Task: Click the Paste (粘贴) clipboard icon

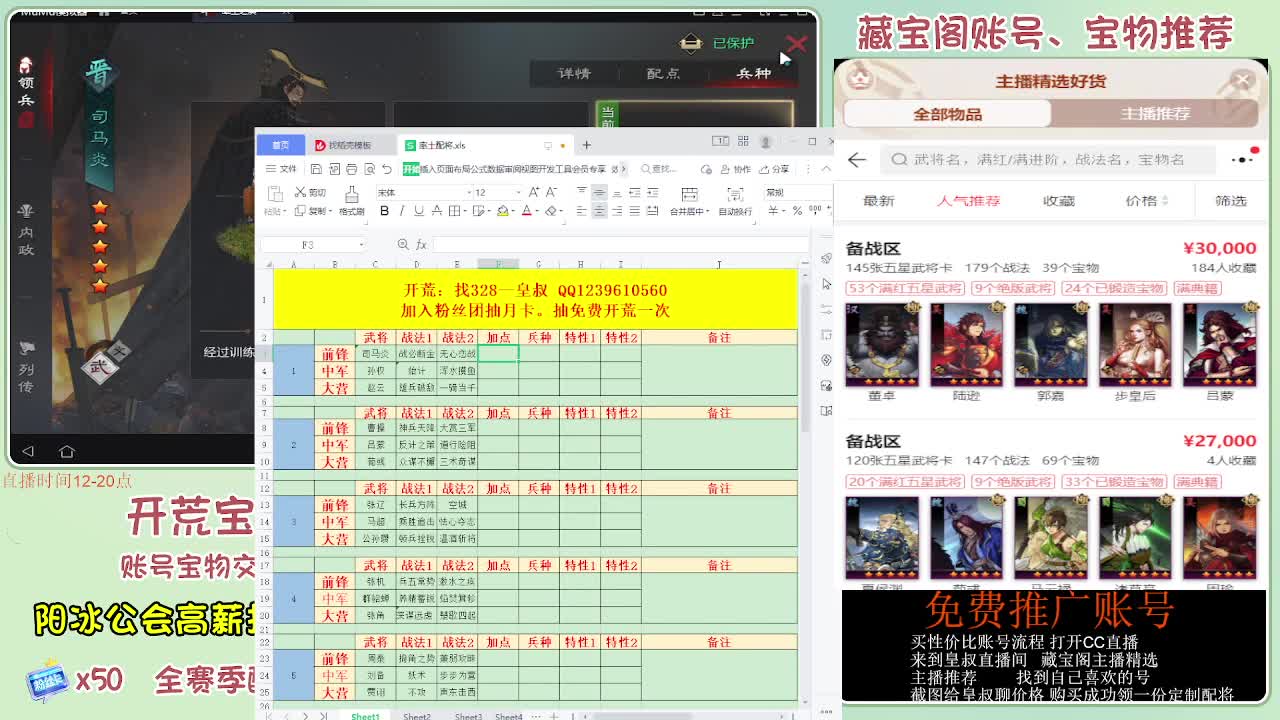Action: click(x=275, y=193)
